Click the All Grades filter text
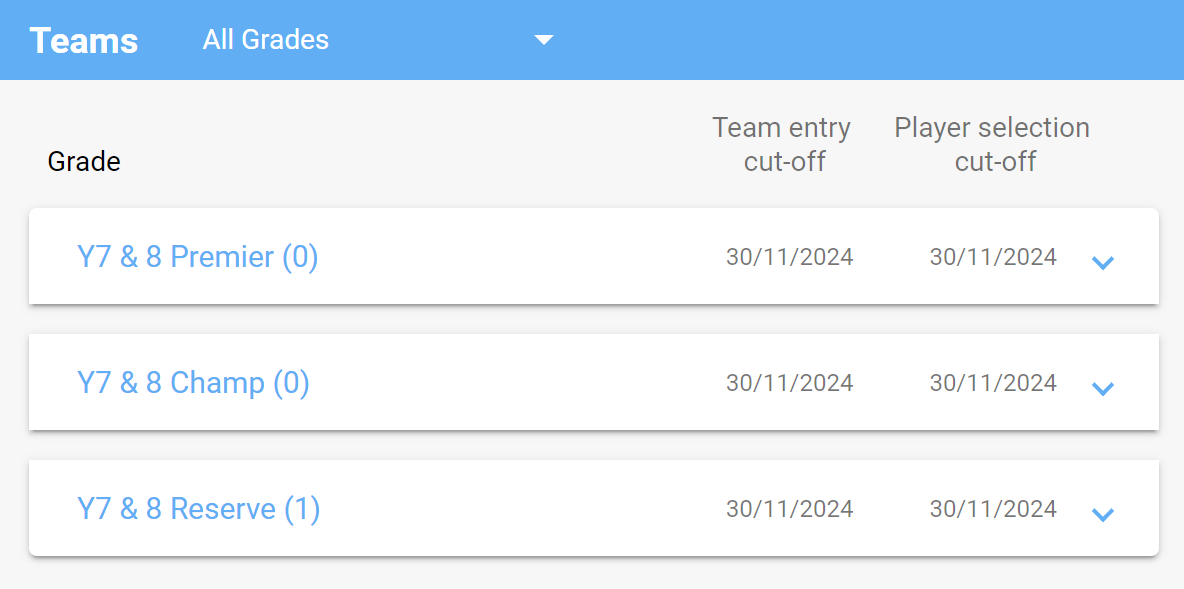 266,39
